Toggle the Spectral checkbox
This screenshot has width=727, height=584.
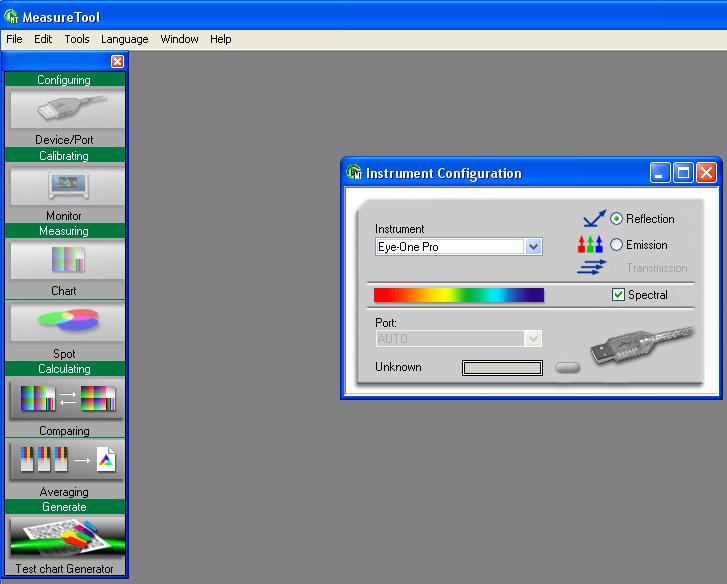pyautogui.click(x=618, y=294)
